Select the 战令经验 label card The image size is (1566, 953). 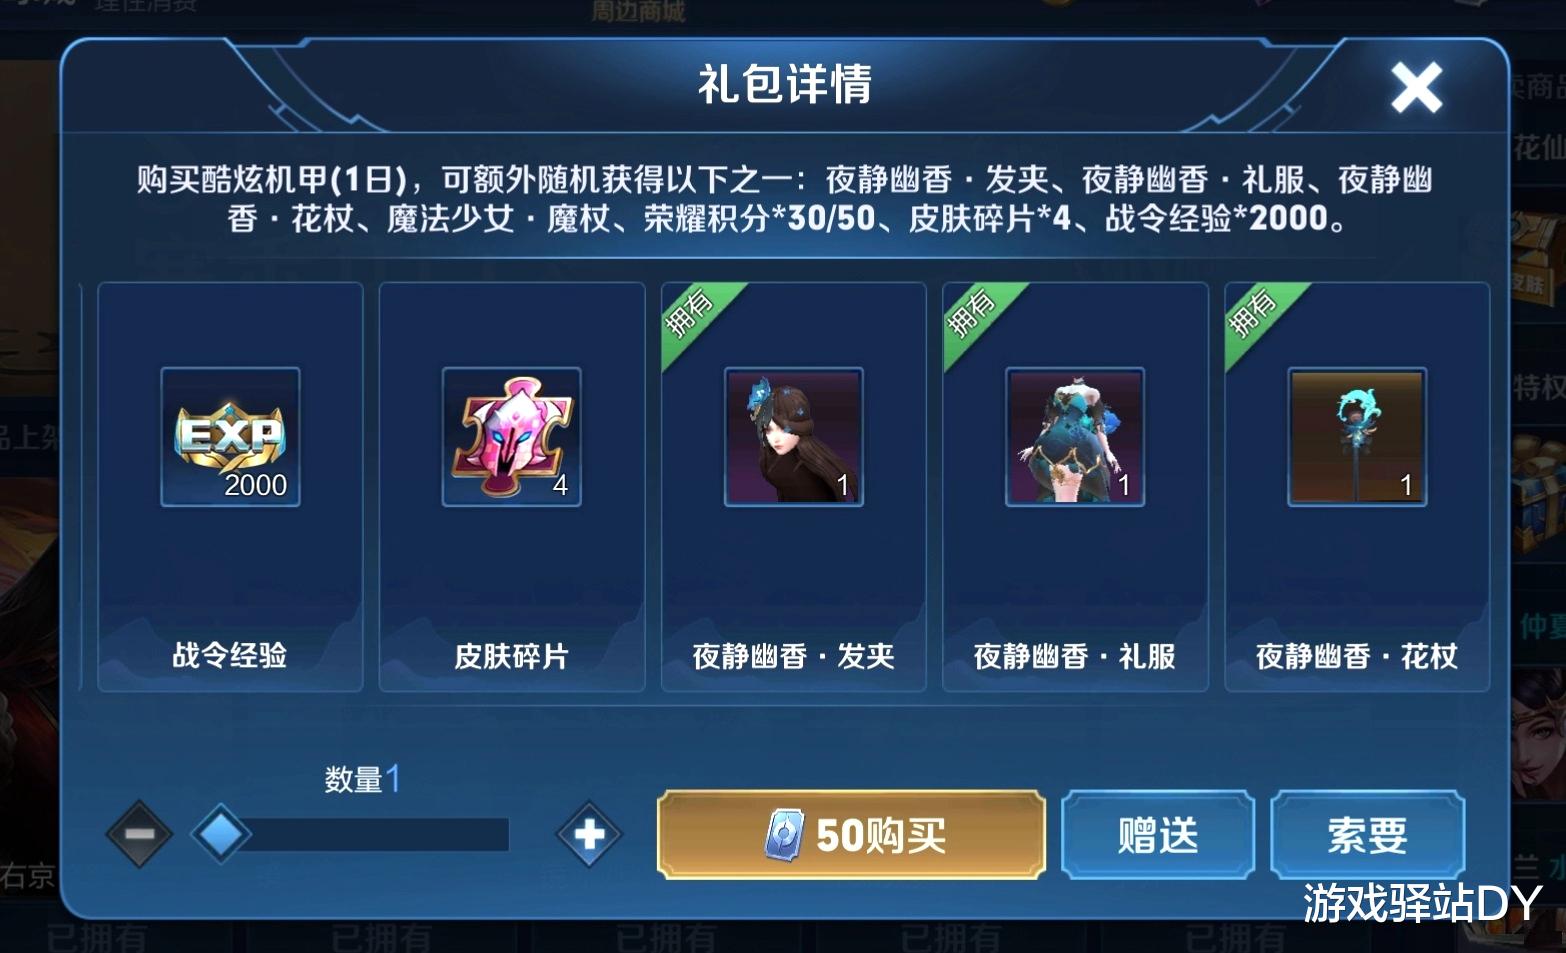pos(230,487)
